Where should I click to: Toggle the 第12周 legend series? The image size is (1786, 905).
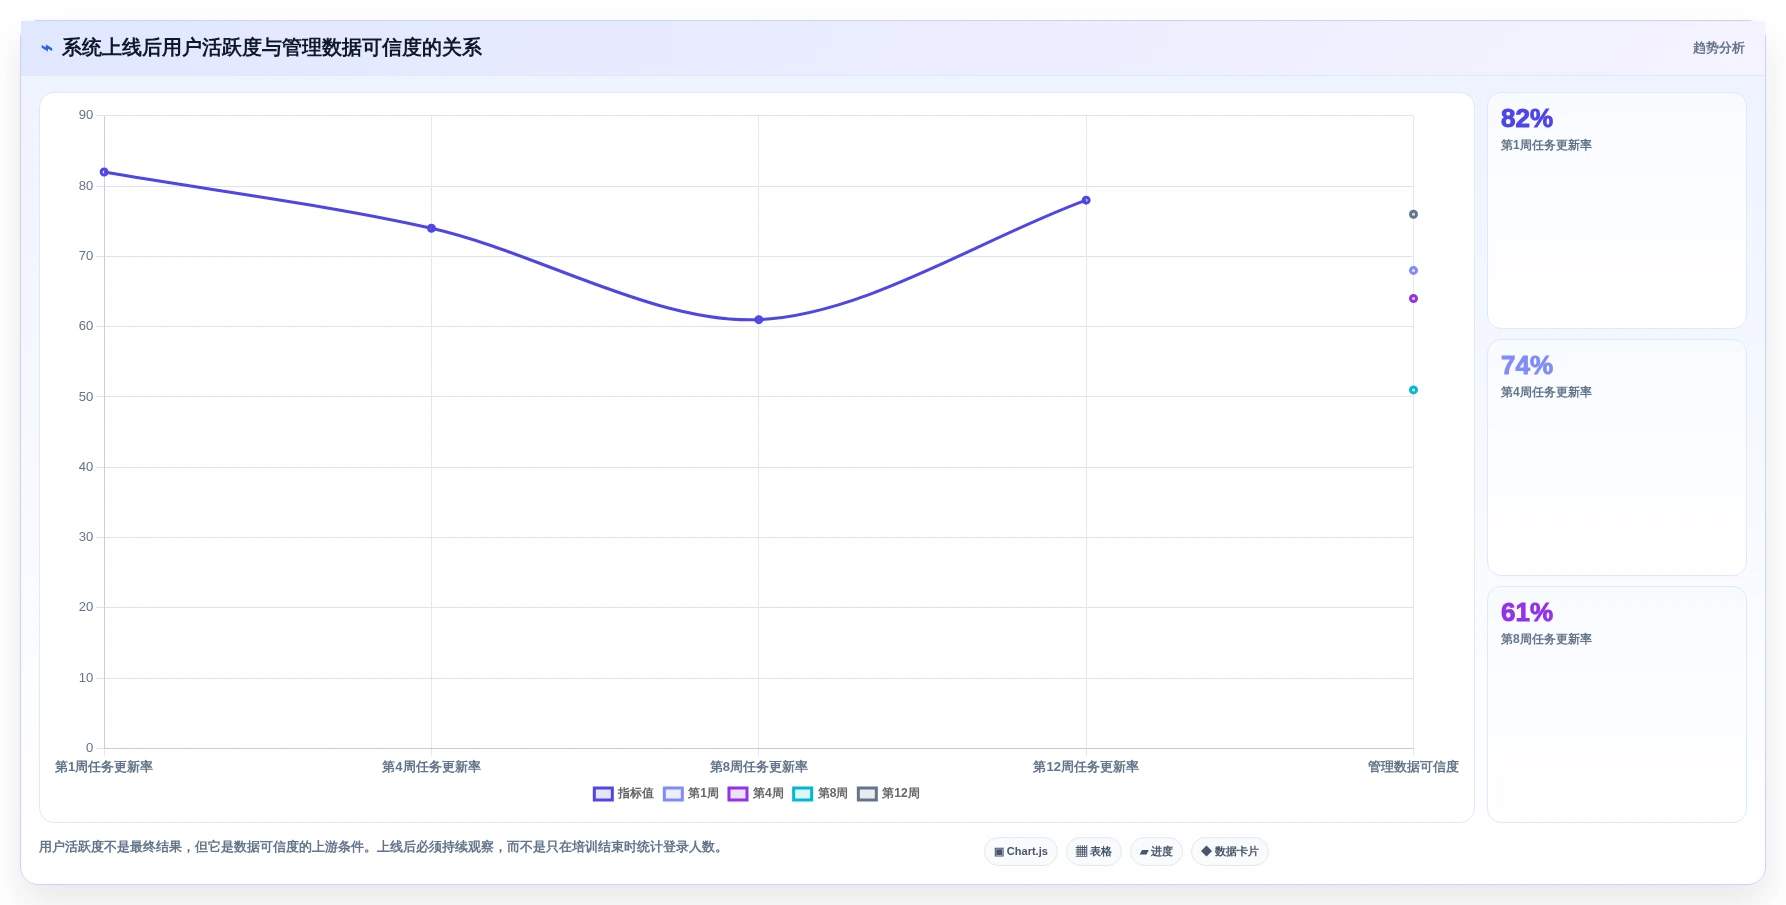(888, 794)
